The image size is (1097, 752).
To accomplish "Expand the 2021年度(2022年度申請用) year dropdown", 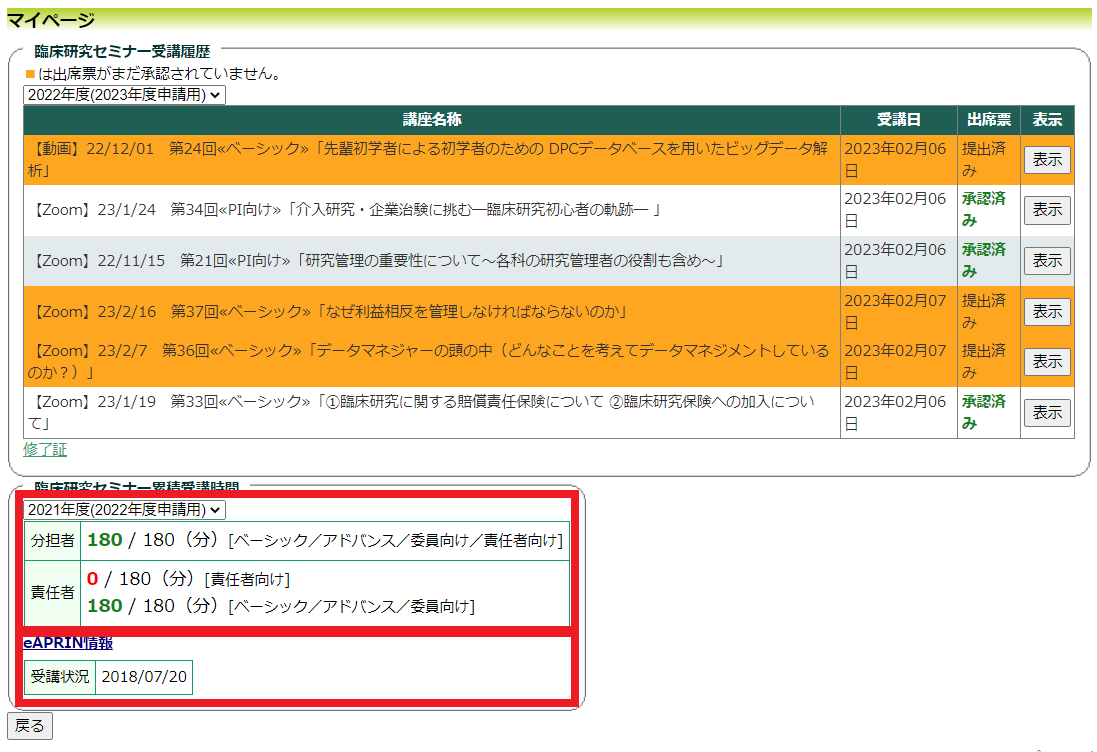I will [125, 510].
